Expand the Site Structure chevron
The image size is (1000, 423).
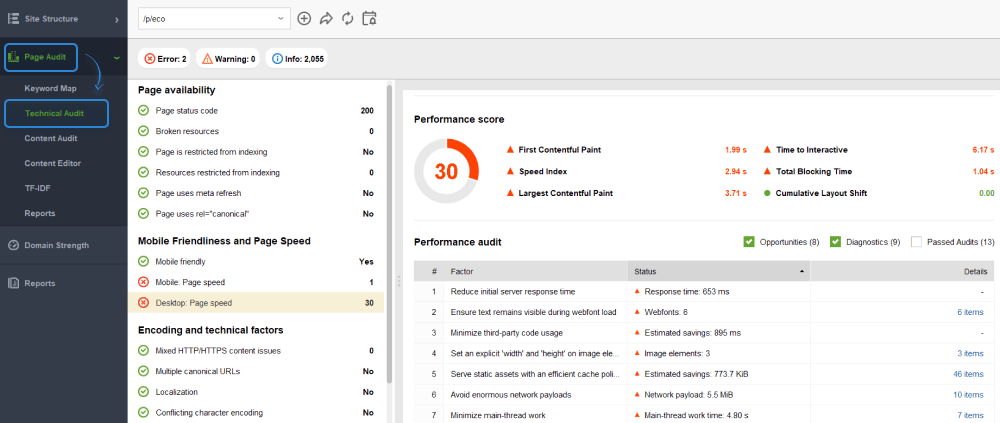[116, 20]
